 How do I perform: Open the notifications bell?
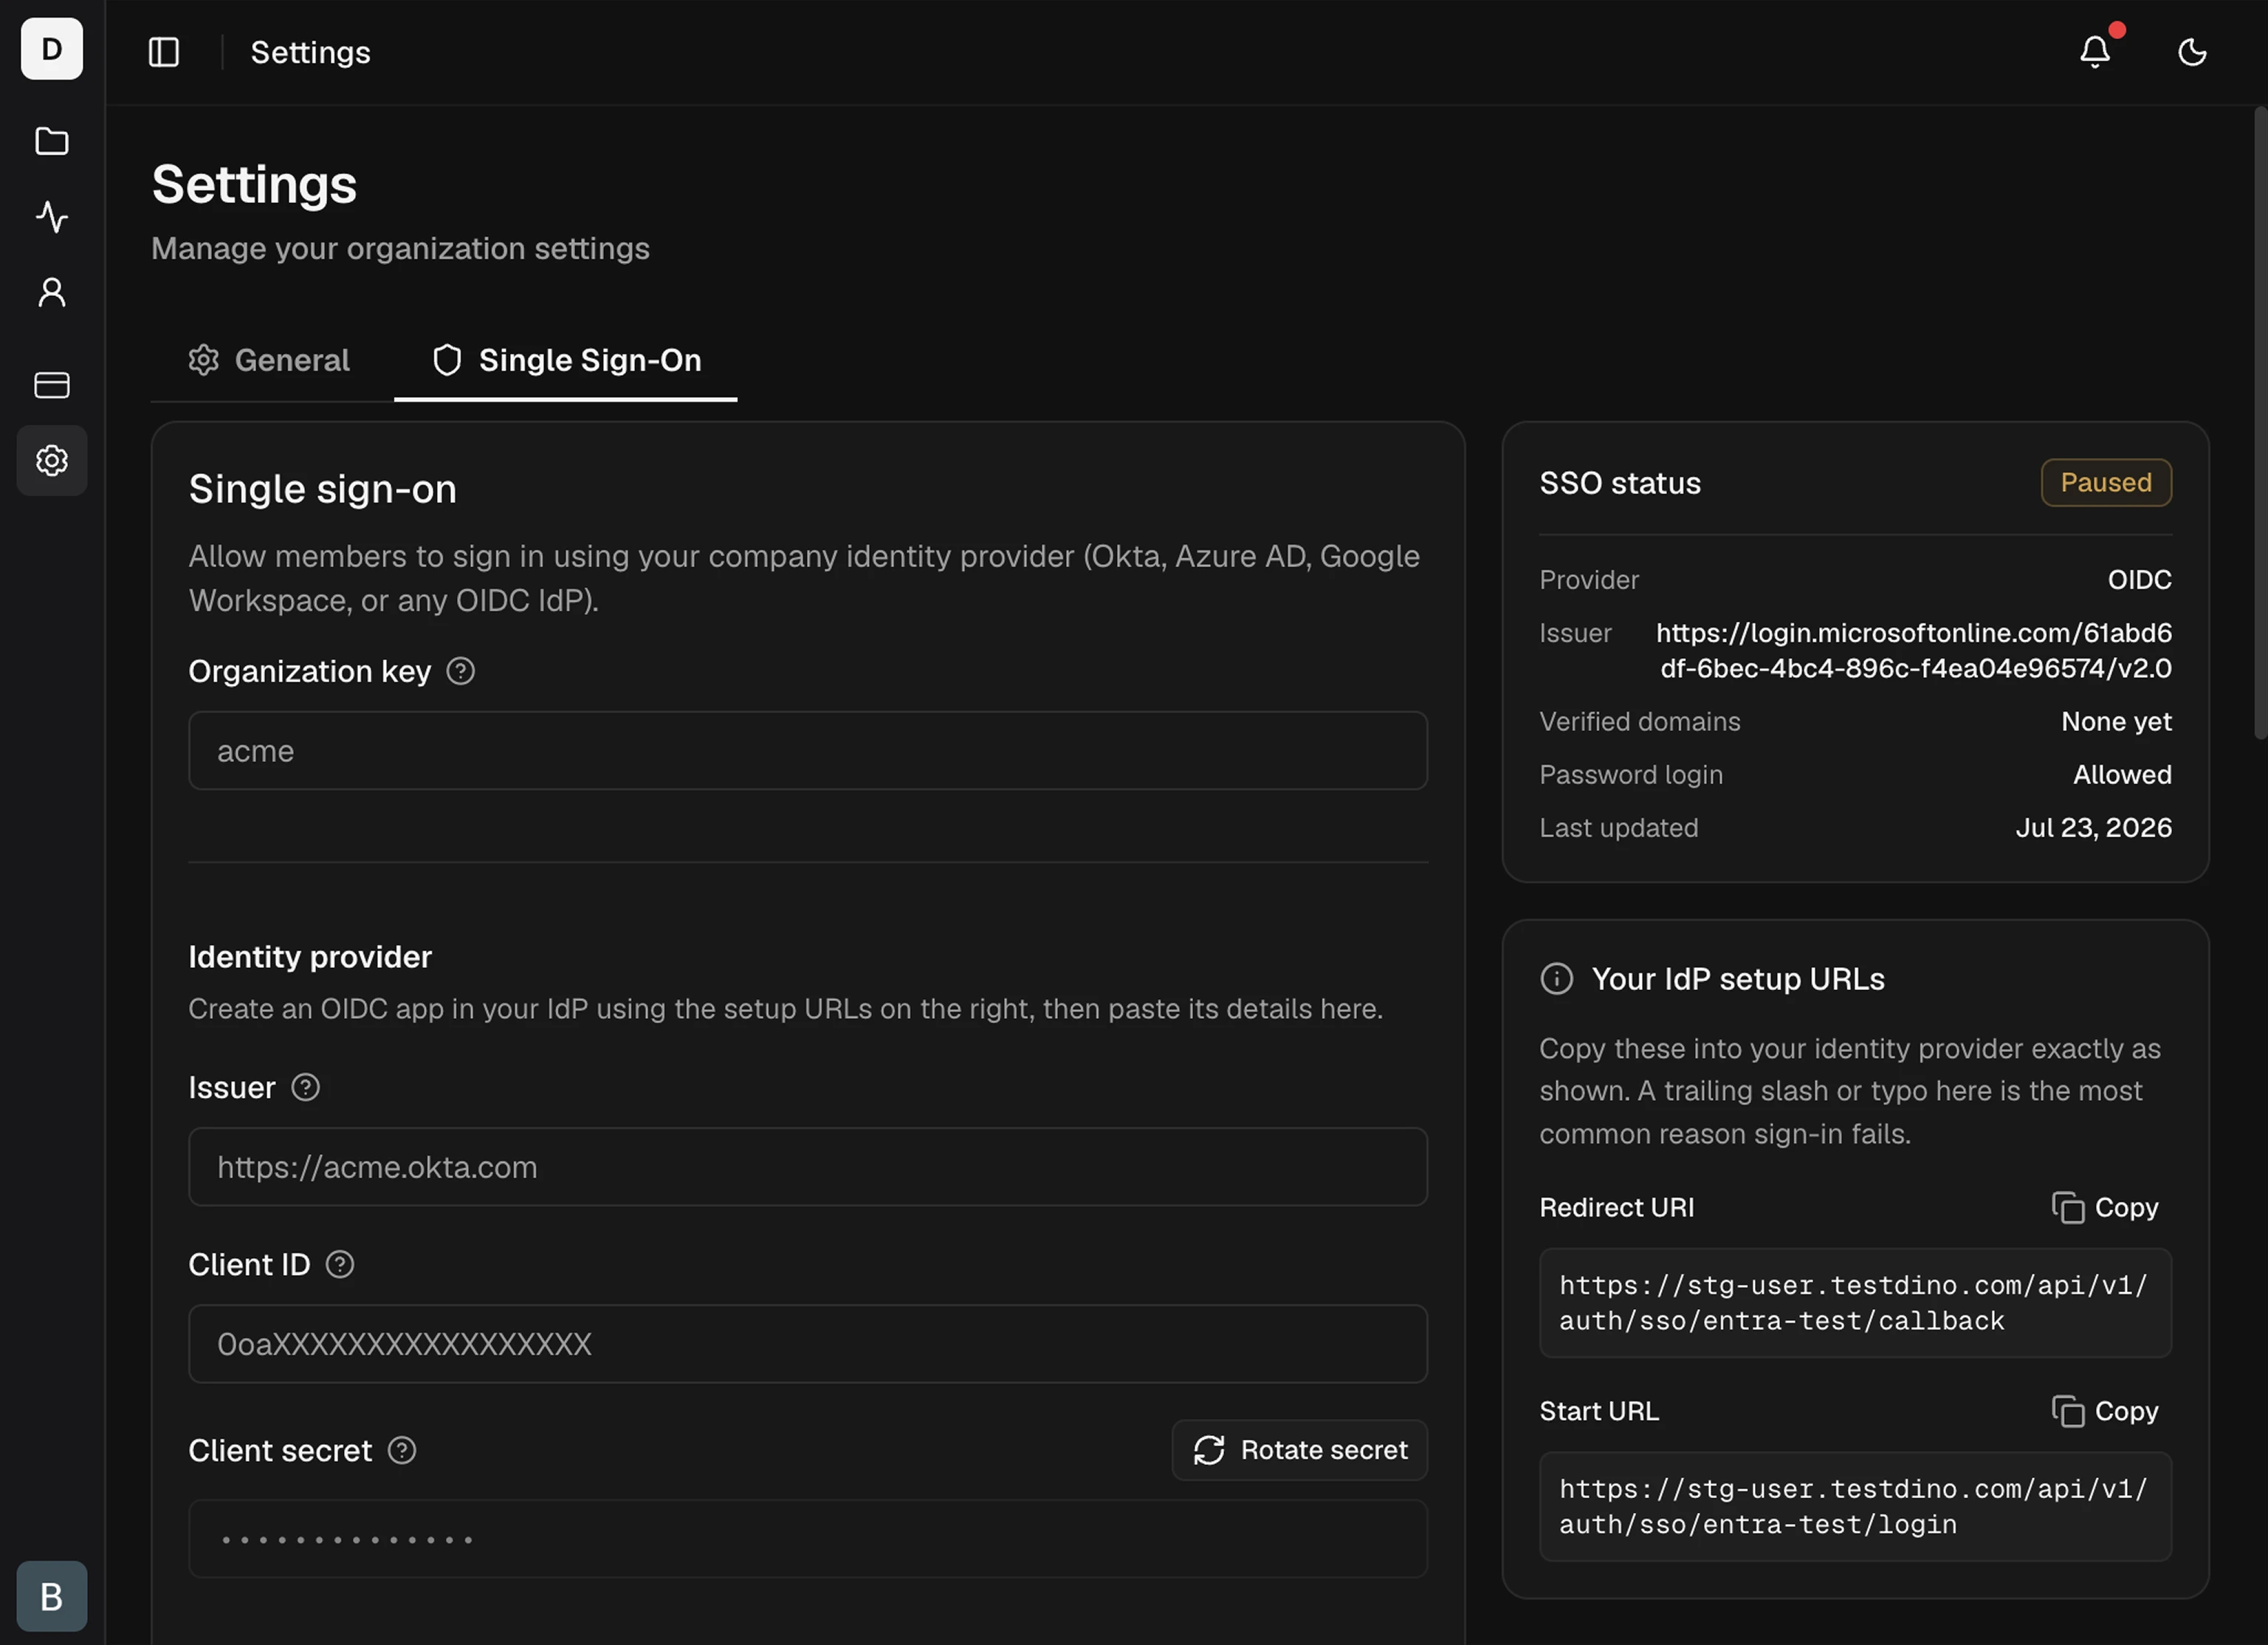click(x=2095, y=52)
